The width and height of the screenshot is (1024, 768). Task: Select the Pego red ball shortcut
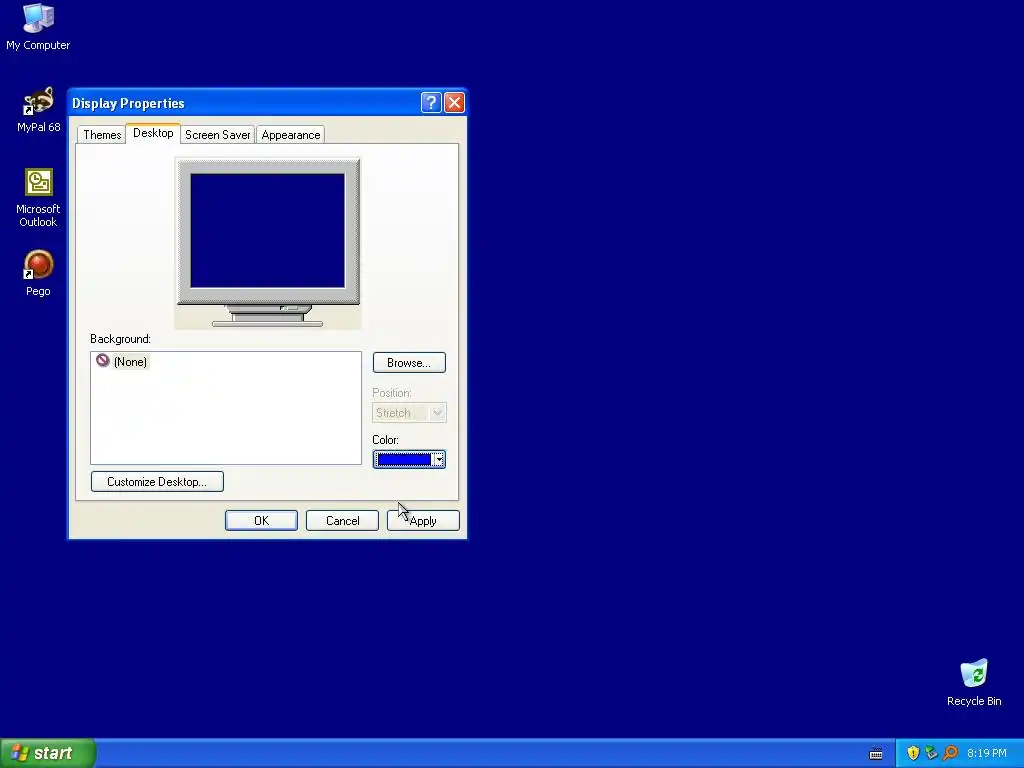click(38, 273)
